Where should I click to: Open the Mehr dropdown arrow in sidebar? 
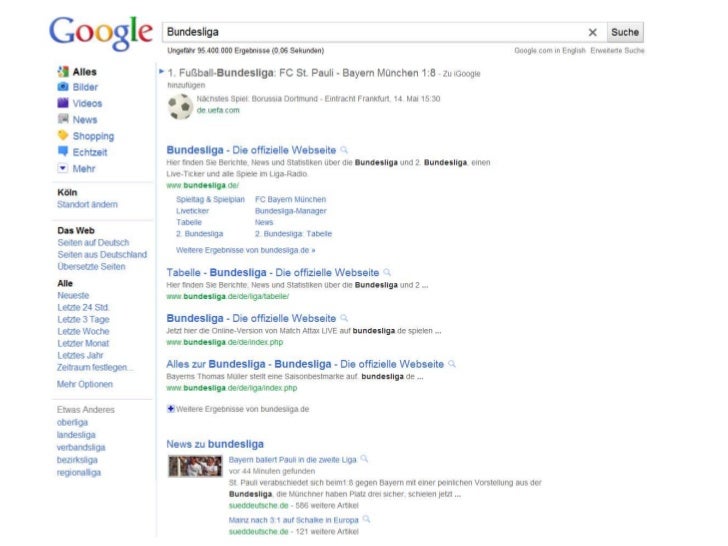pos(63,168)
